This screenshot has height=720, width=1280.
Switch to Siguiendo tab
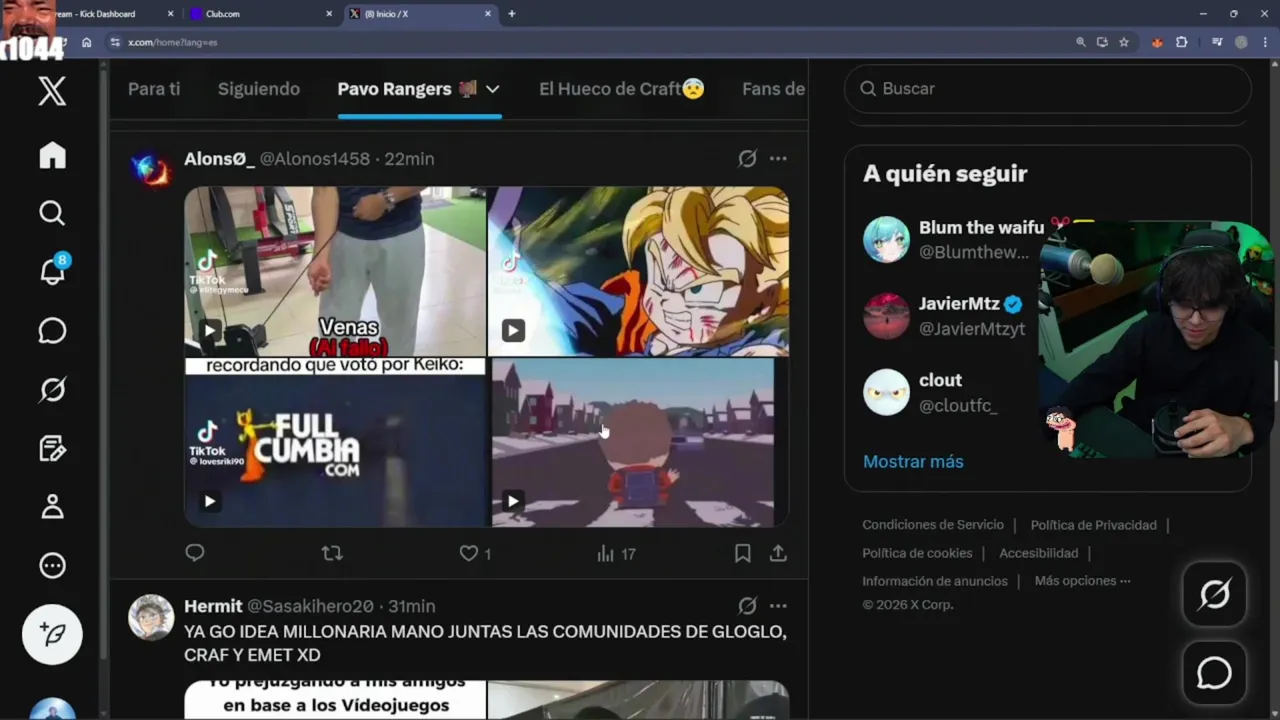click(x=259, y=89)
